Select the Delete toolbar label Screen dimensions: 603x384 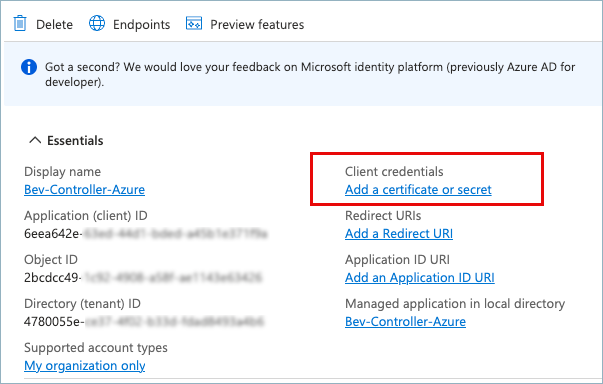point(54,25)
